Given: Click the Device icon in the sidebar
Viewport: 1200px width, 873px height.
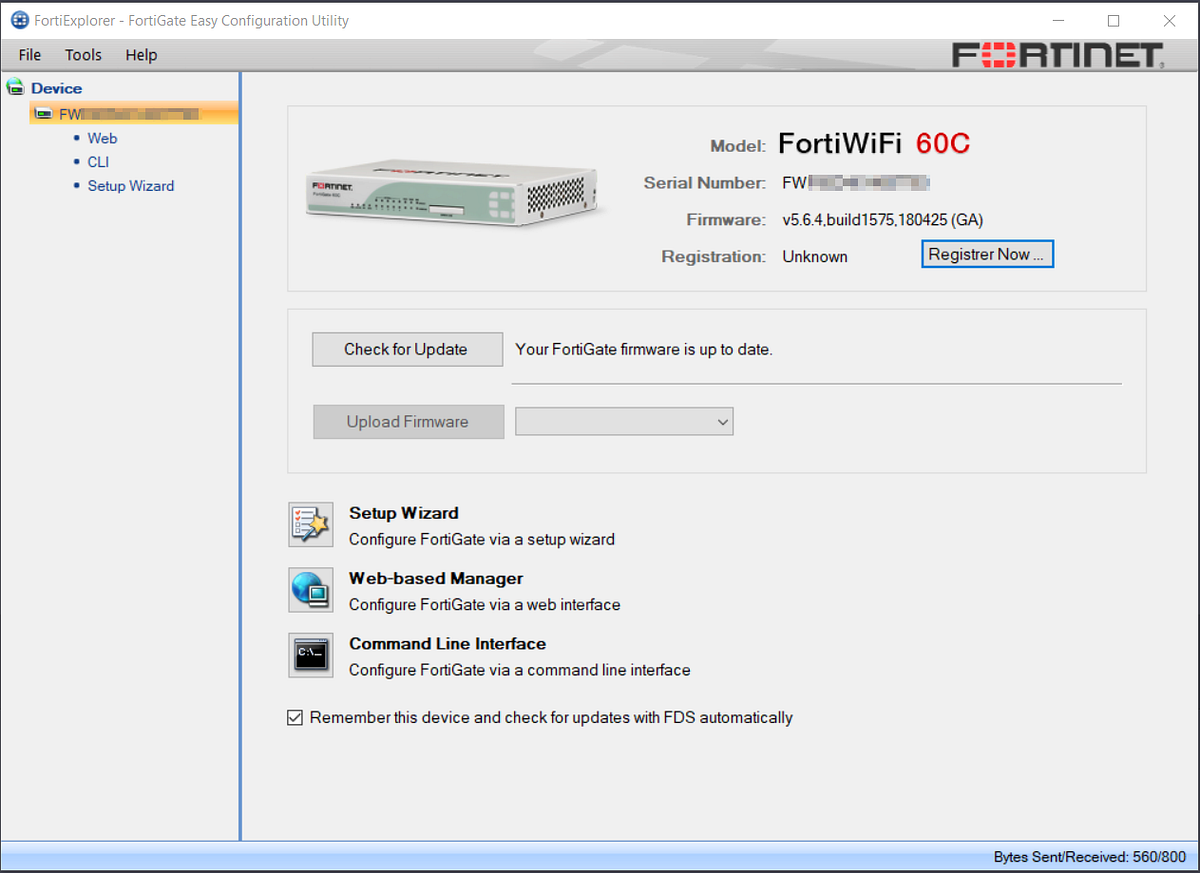Looking at the screenshot, I should [16, 86].
